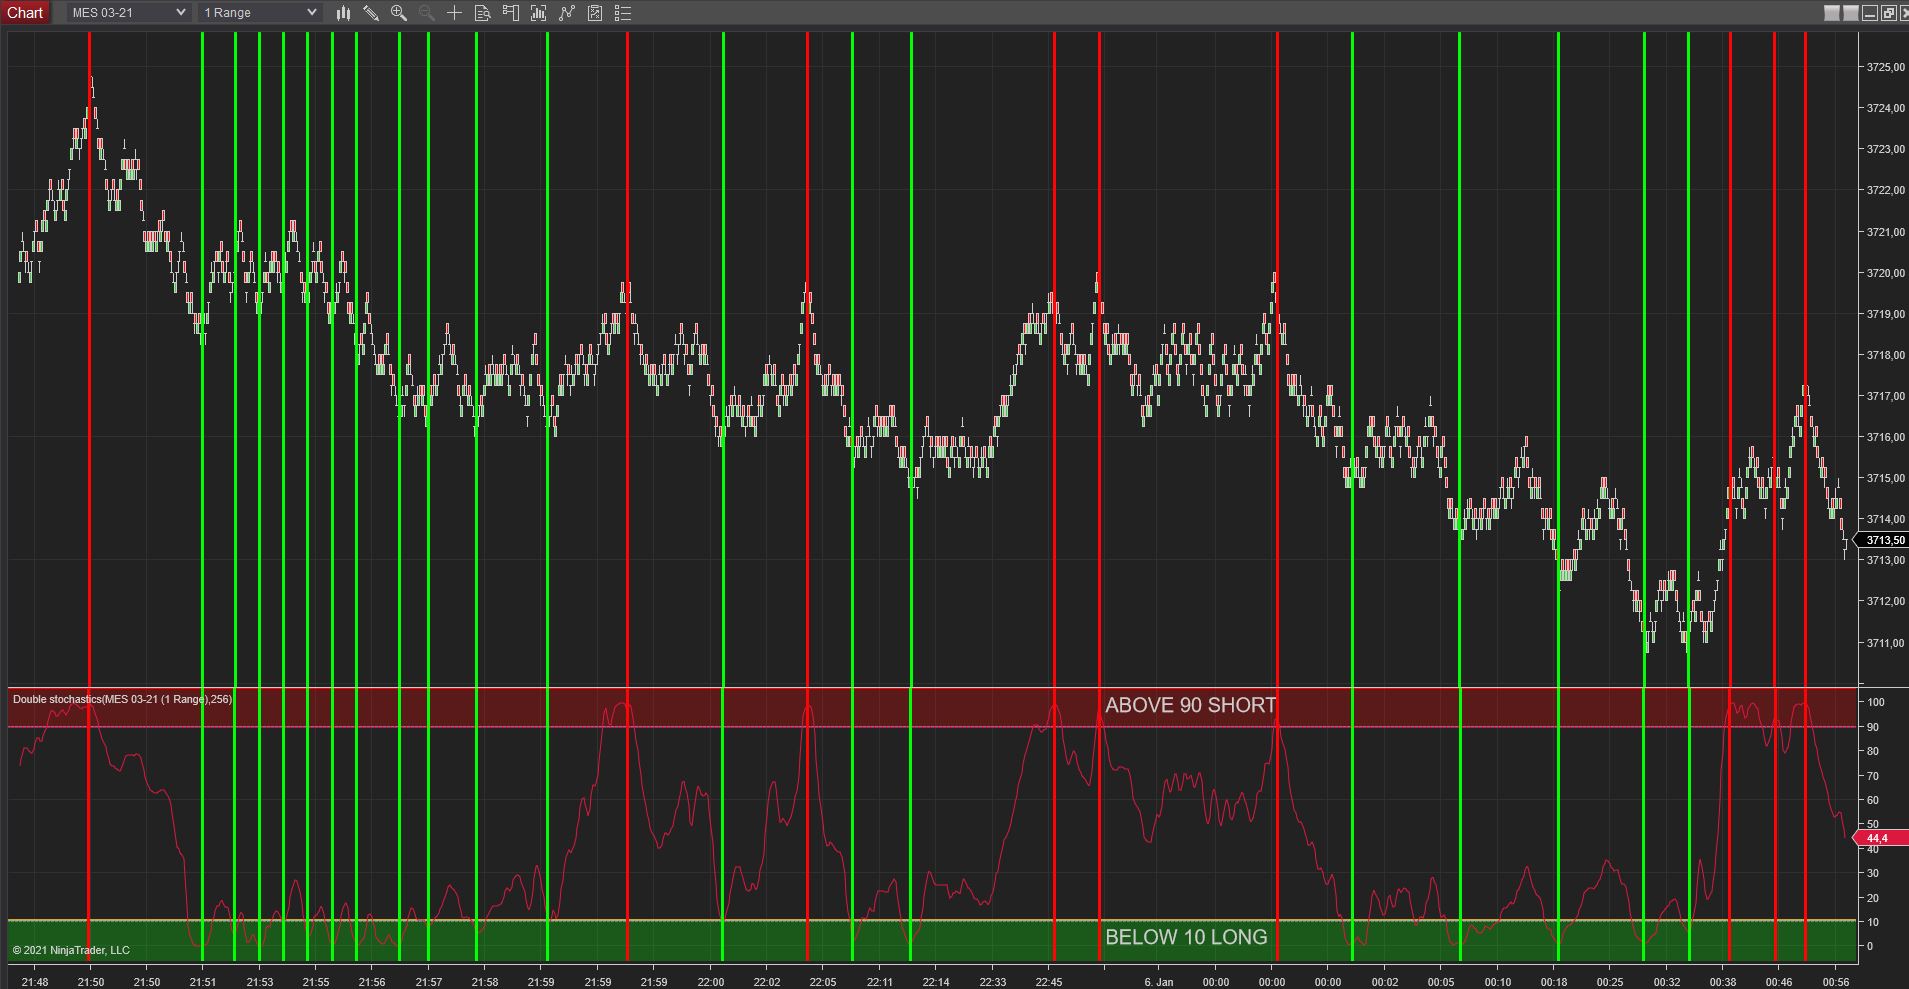Click the 00:32 time axis label

click(1667, 982)
